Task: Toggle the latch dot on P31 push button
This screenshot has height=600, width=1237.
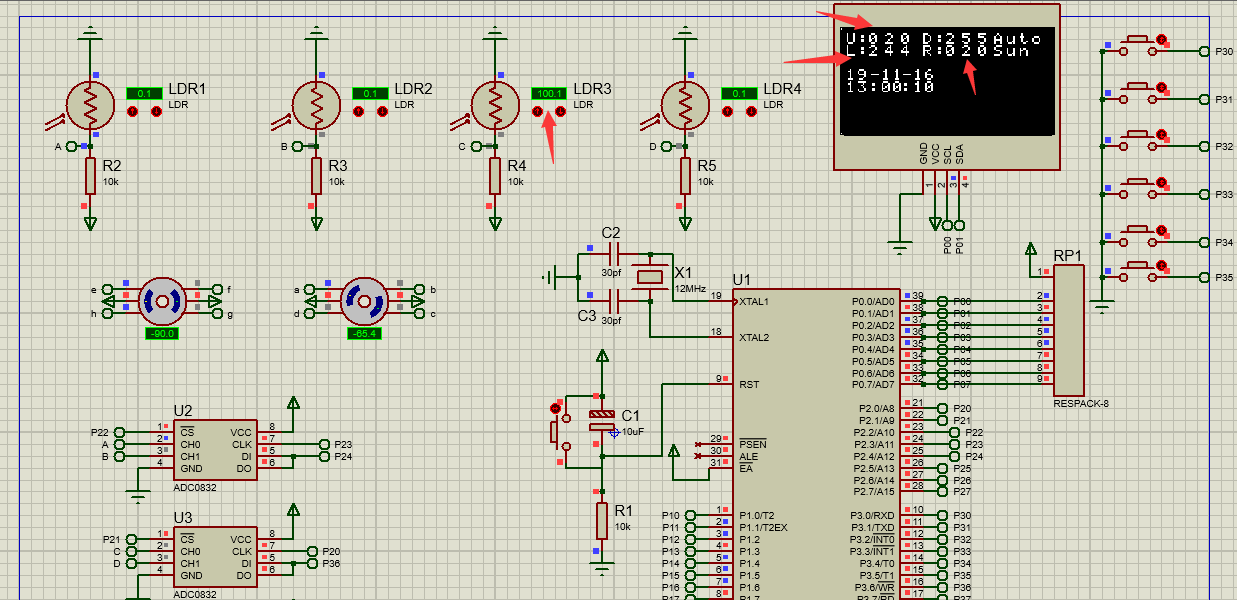Action: (x=1161, y=88)
